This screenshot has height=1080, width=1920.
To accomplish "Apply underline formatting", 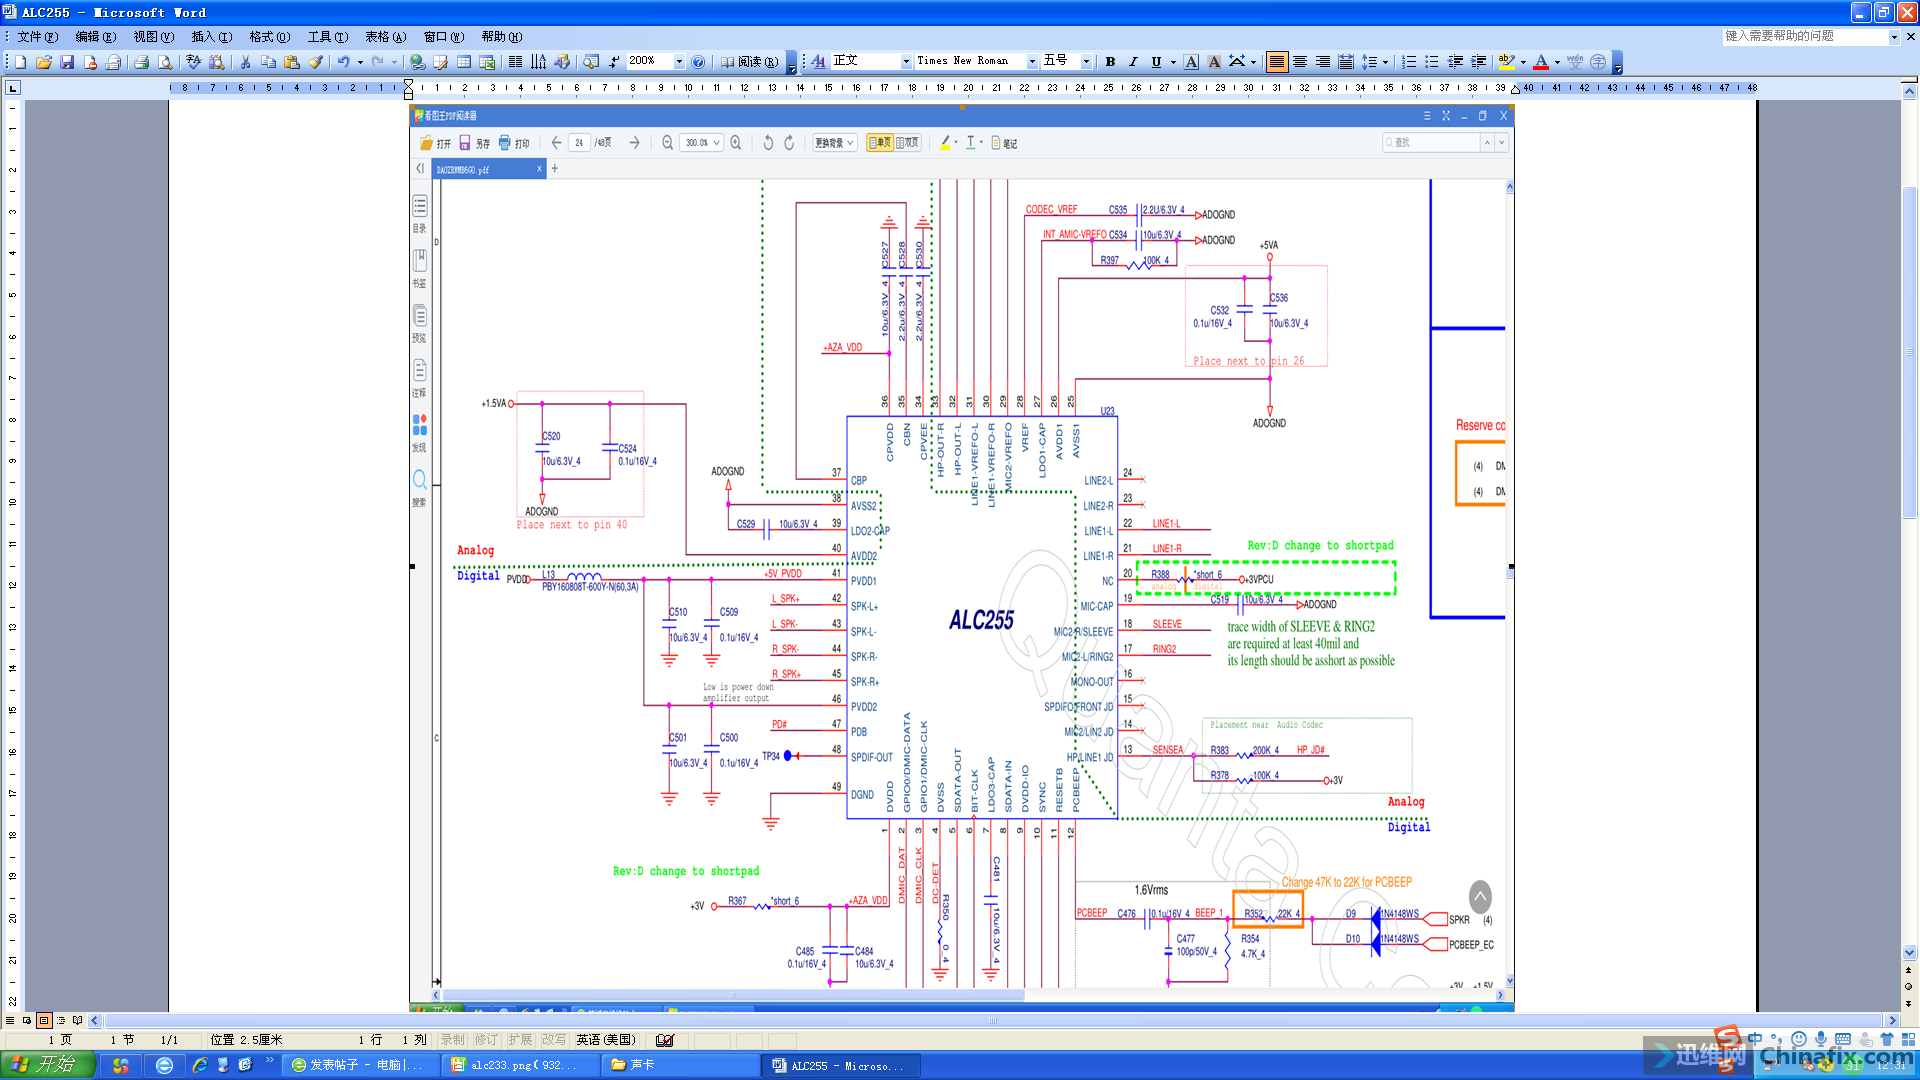I will pos(1156,62).
